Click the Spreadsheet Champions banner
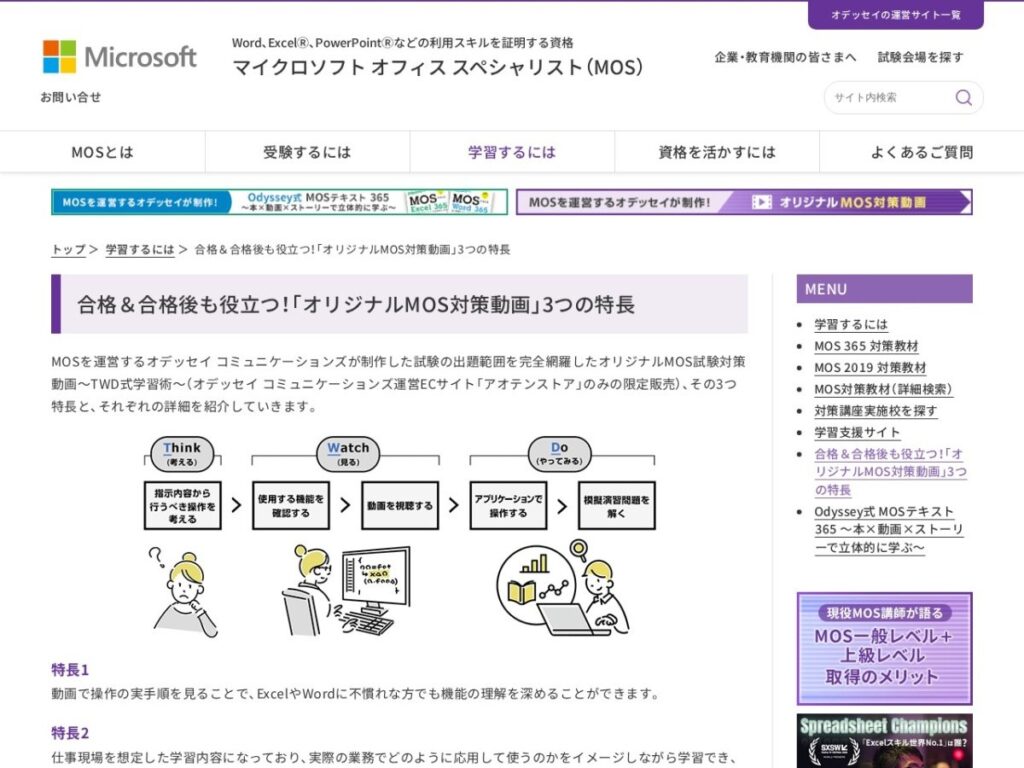The height and width of the screenshot is (768, 1024). 884,741
